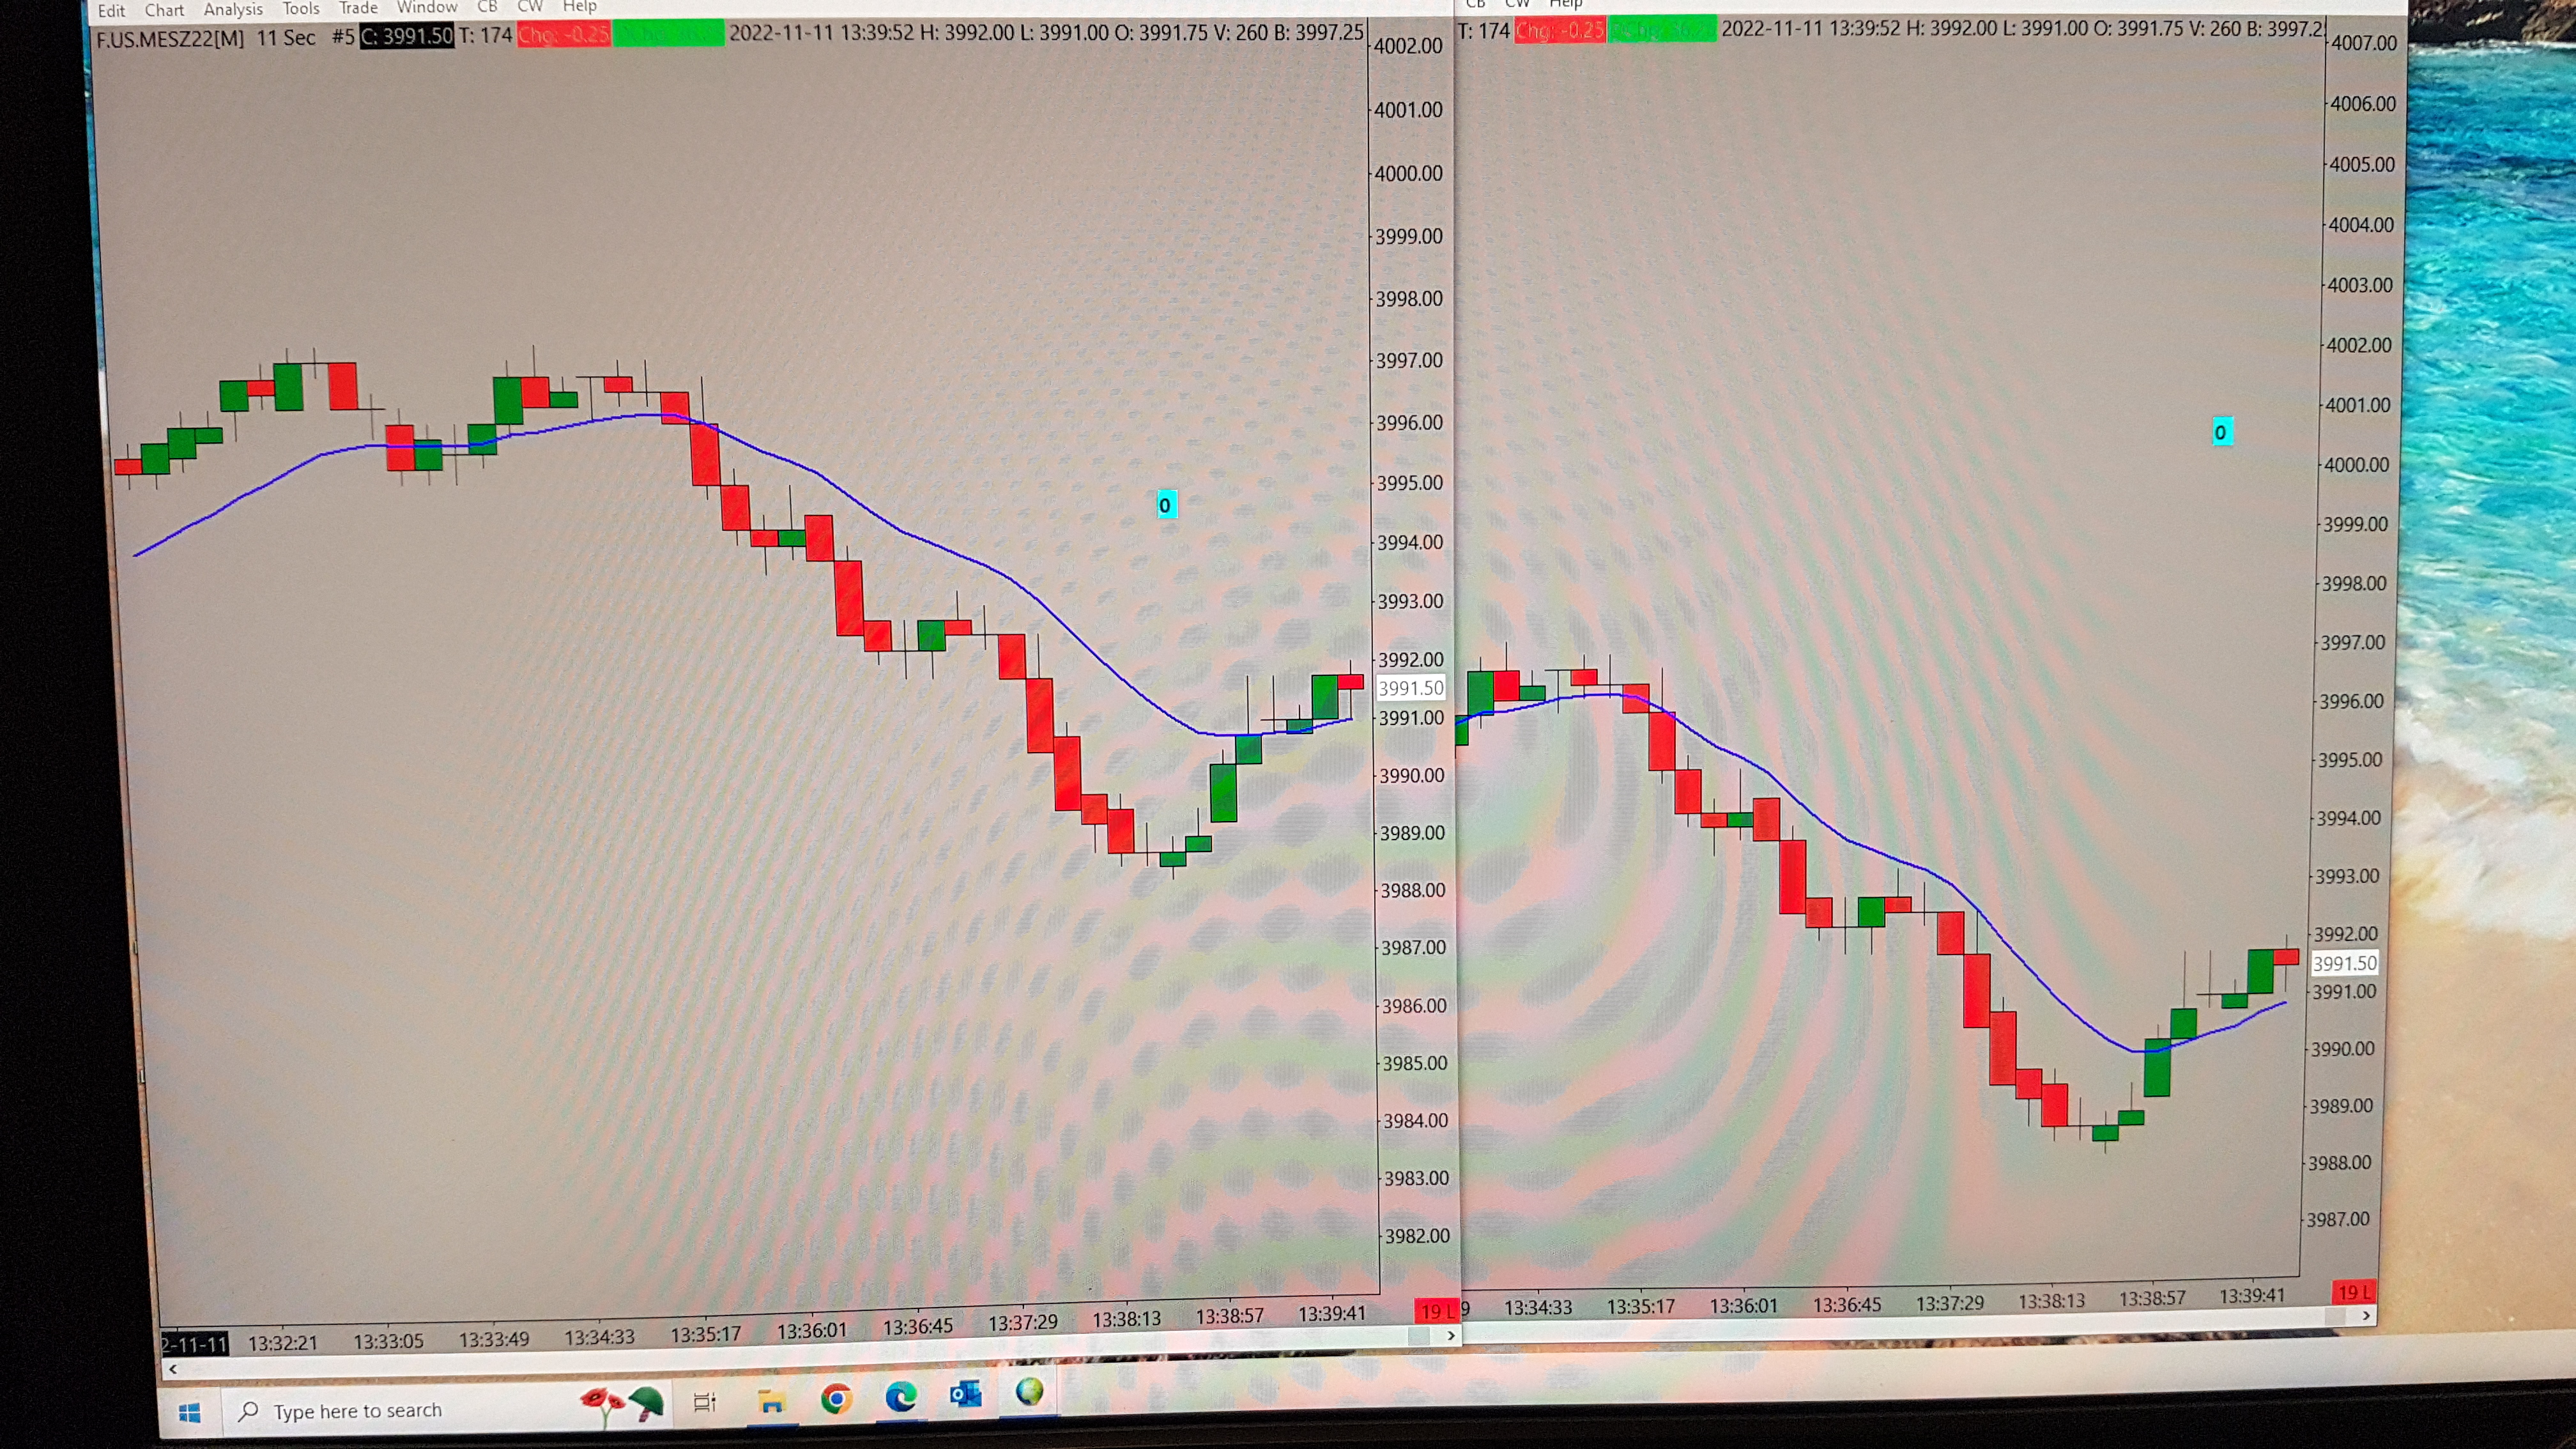Click the Windows Start button
This screenshot has width=2576, height=1449.
tap(190, 1412)
